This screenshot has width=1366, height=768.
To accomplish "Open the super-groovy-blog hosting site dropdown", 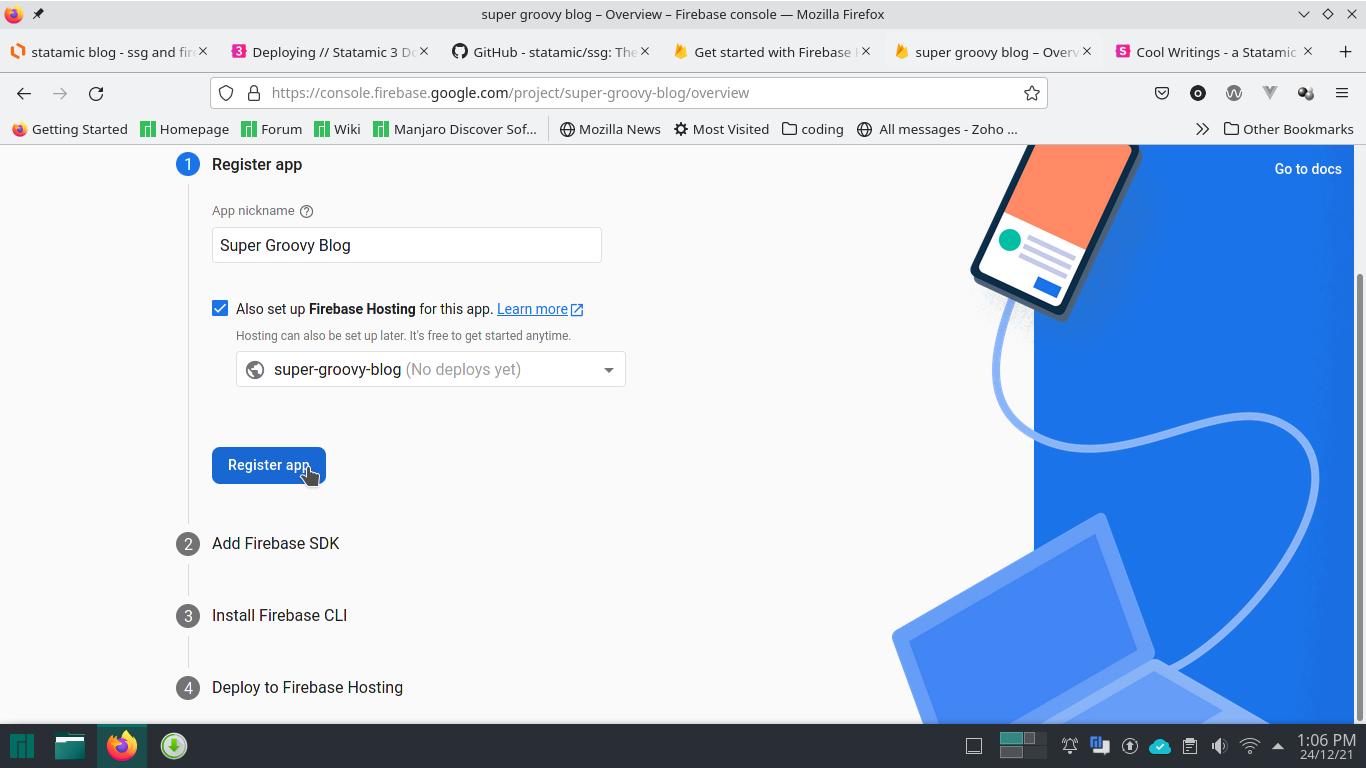I will (431, 369).
